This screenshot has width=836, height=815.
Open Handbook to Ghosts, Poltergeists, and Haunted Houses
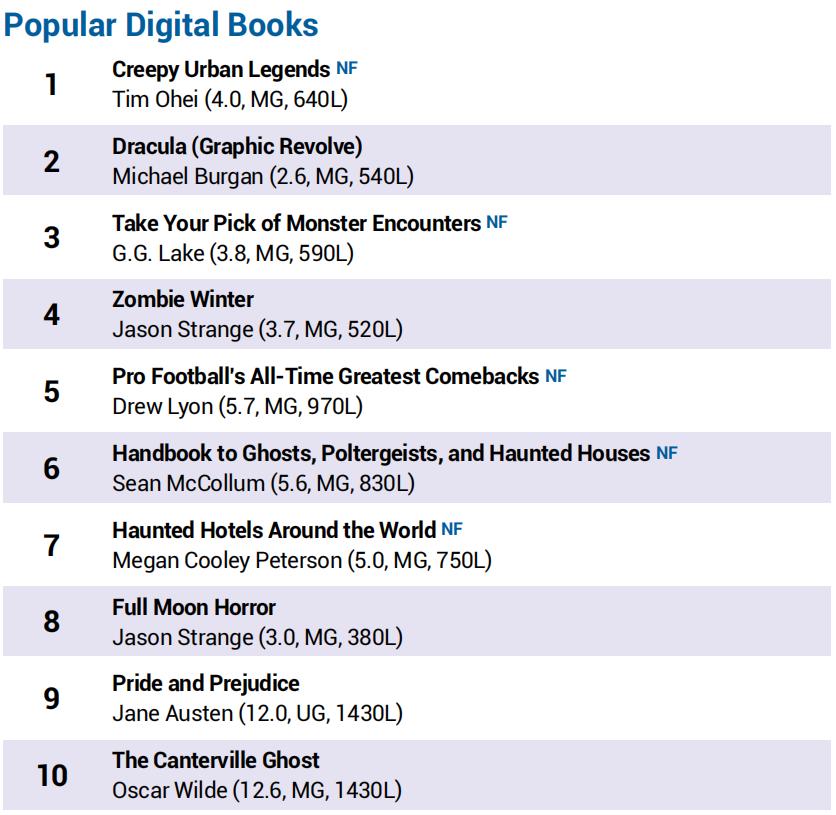(380, 454)
